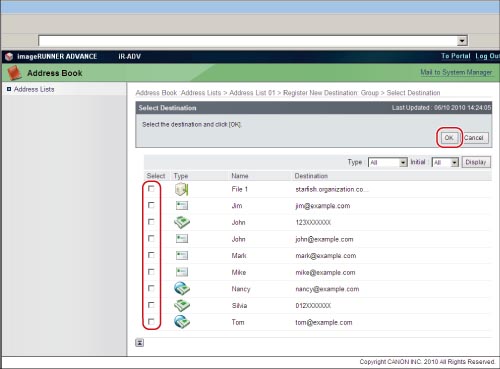The width and height of the screenshot is (500, 369).
Task: Click the e-mail icon for Mike
Action: [182, 272]
